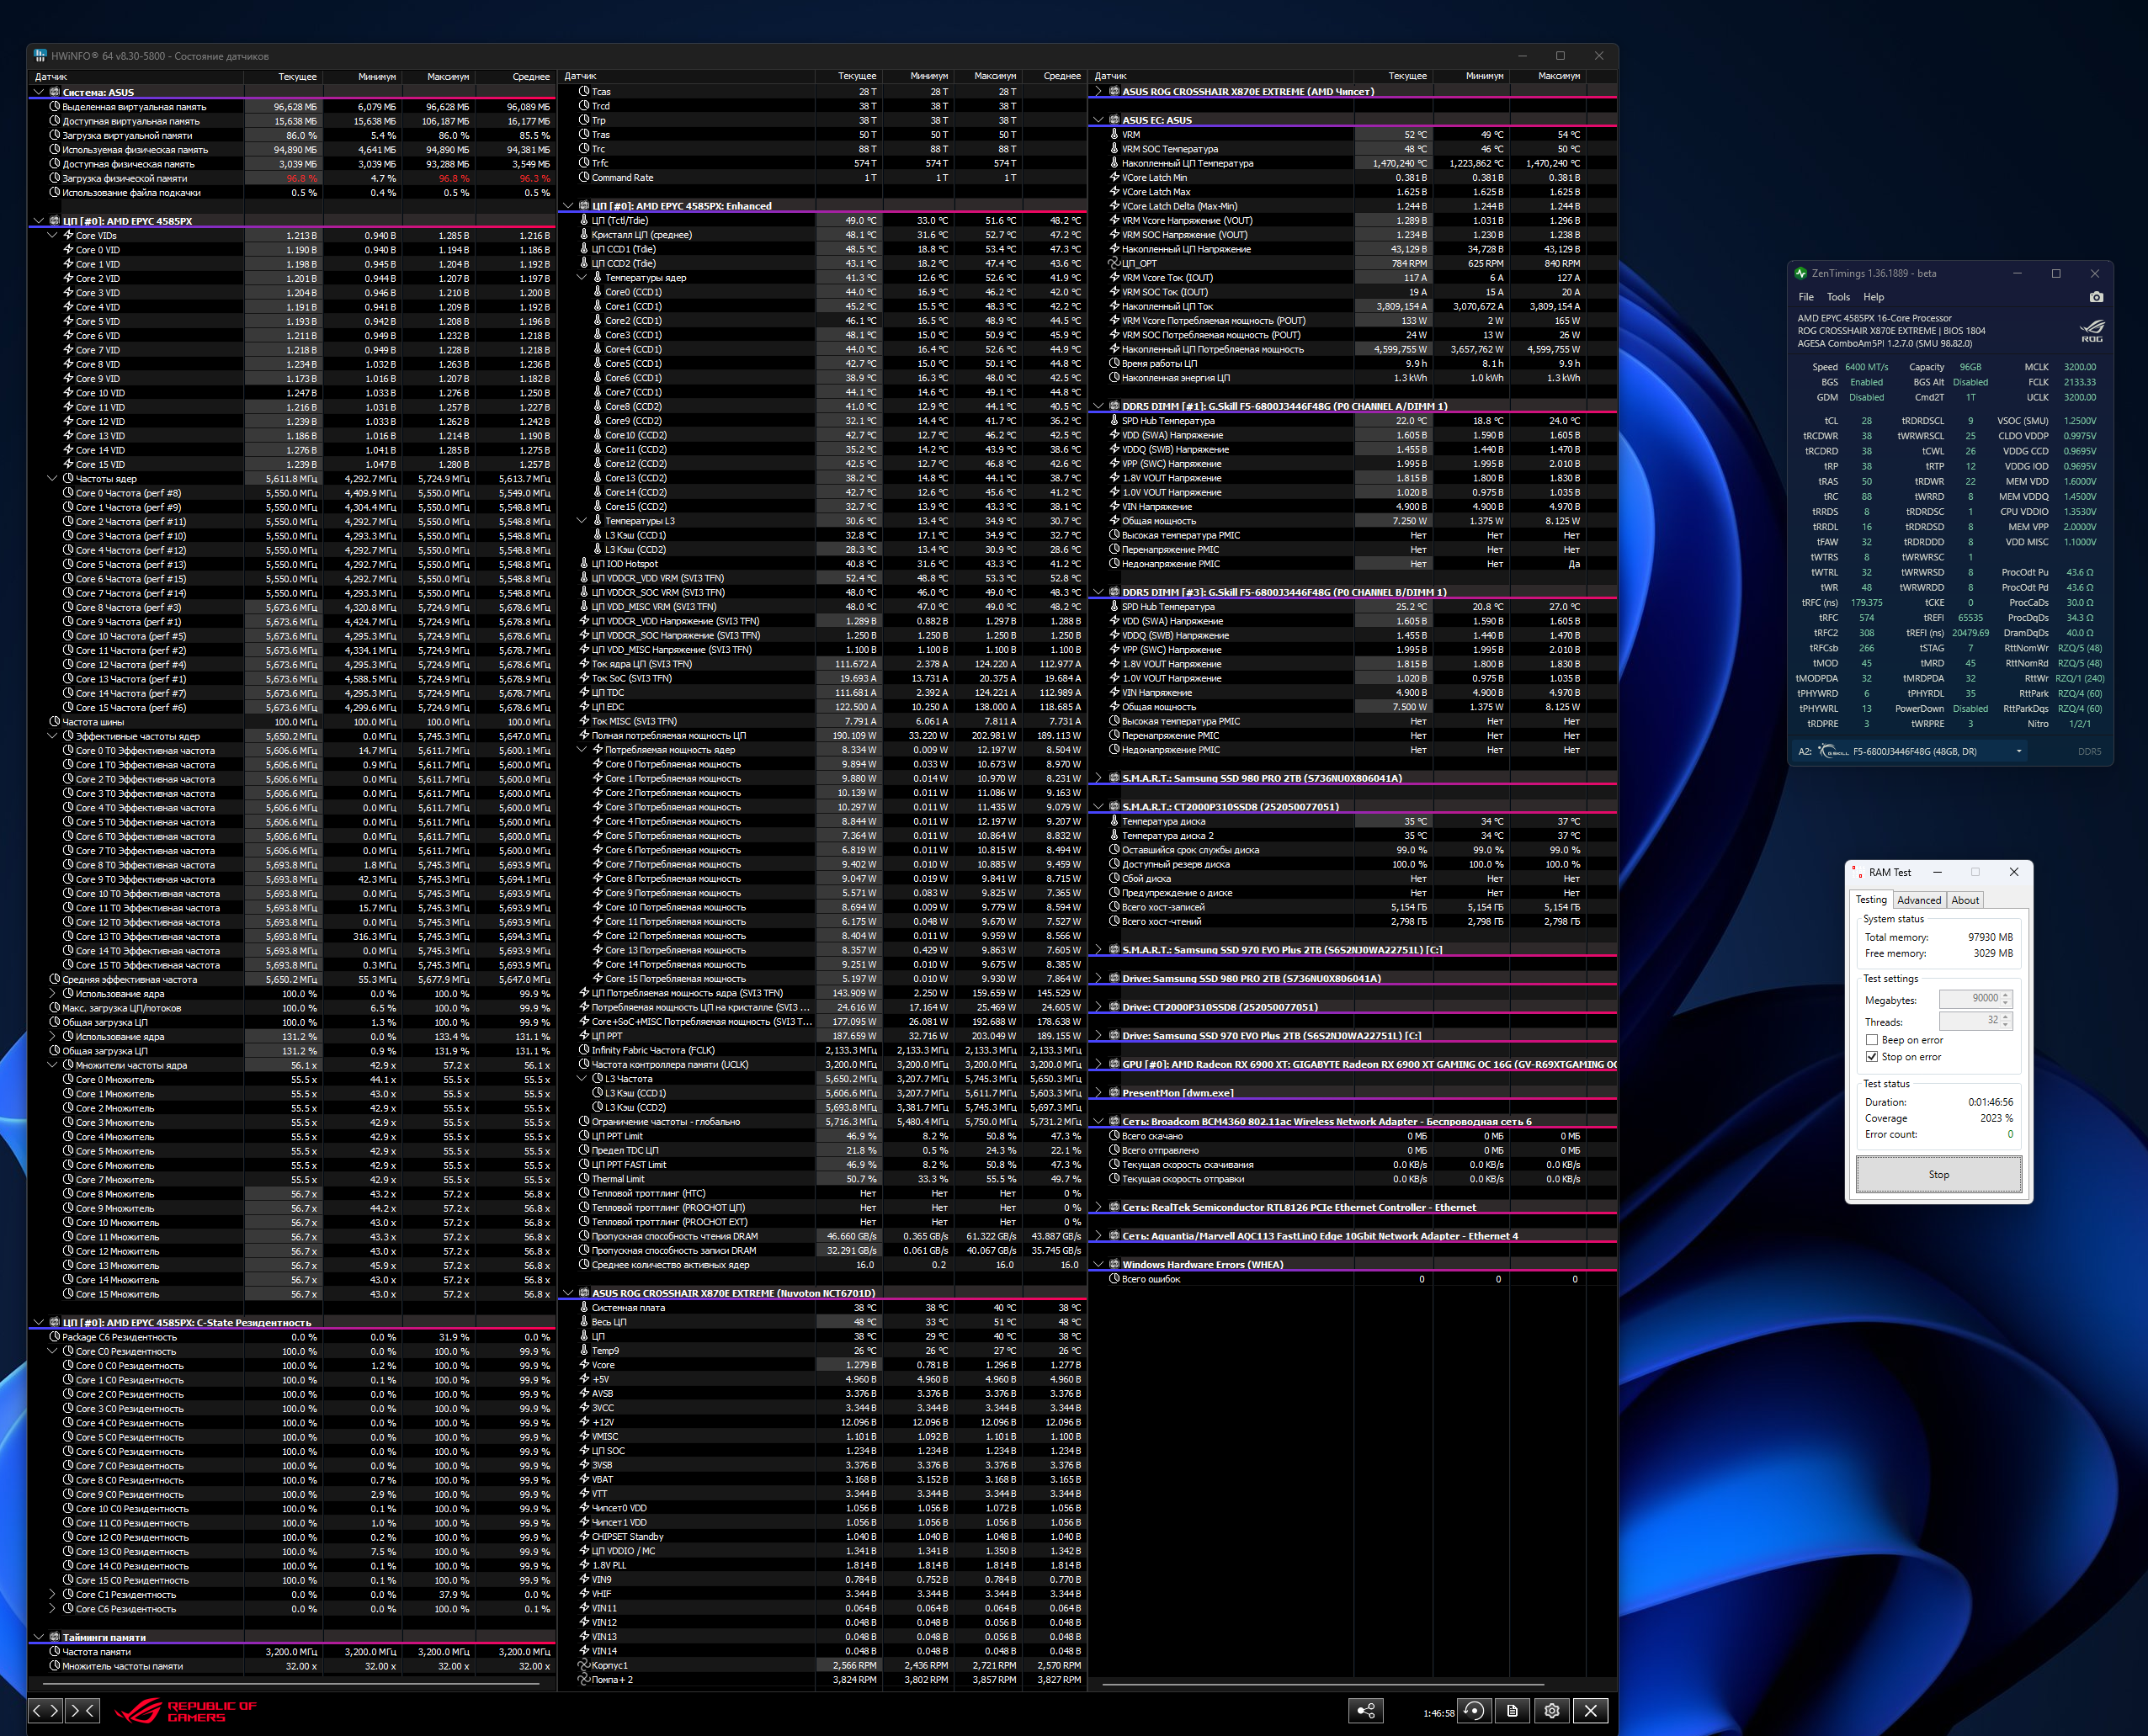Screen dimensions: 2148x1736
Task: Click the log file document icon
Action: 1512,1711
